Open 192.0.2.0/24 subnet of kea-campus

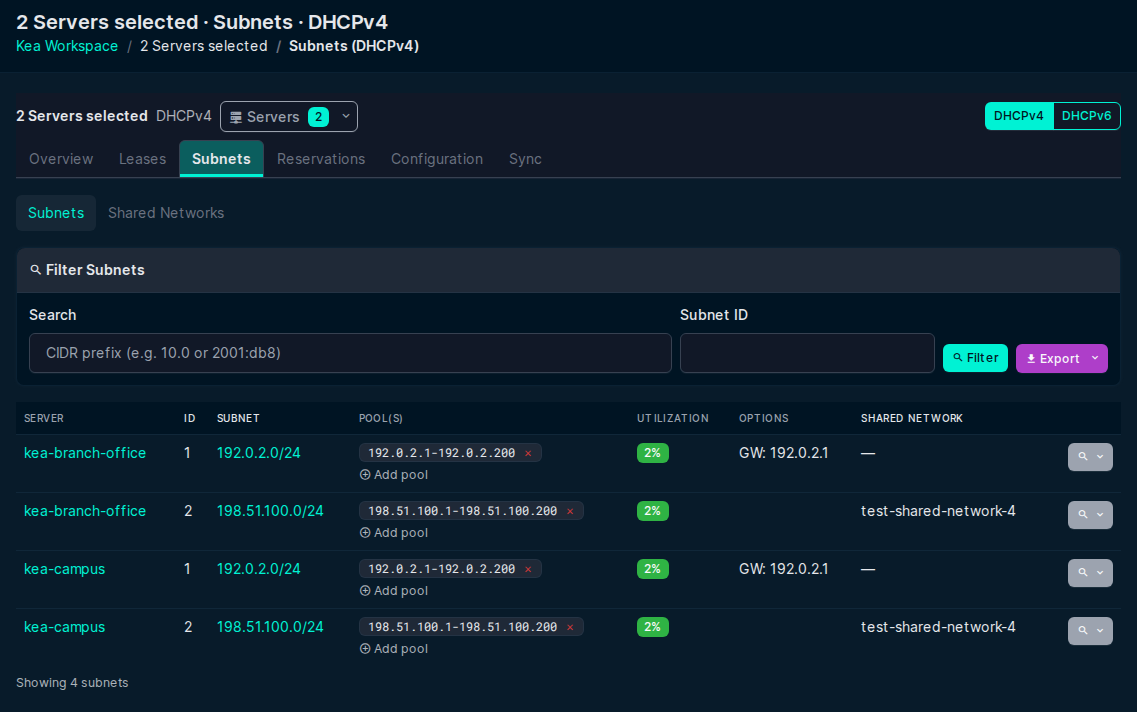pos(258,569)
